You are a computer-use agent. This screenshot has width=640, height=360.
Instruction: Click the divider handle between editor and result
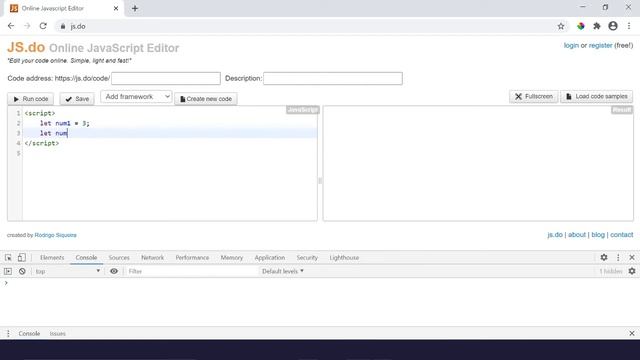(x=320, y=180)
